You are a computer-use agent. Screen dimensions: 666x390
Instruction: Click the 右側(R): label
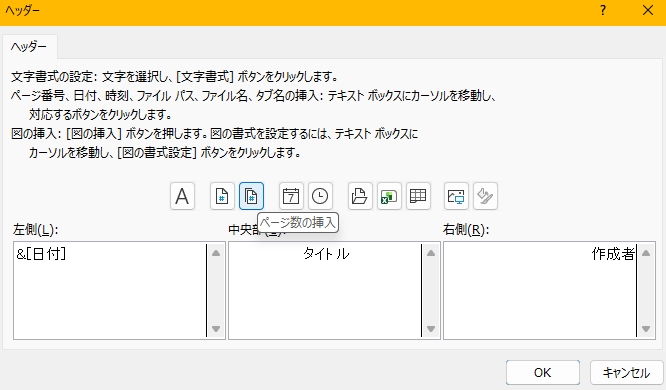[x=466, y=230]
